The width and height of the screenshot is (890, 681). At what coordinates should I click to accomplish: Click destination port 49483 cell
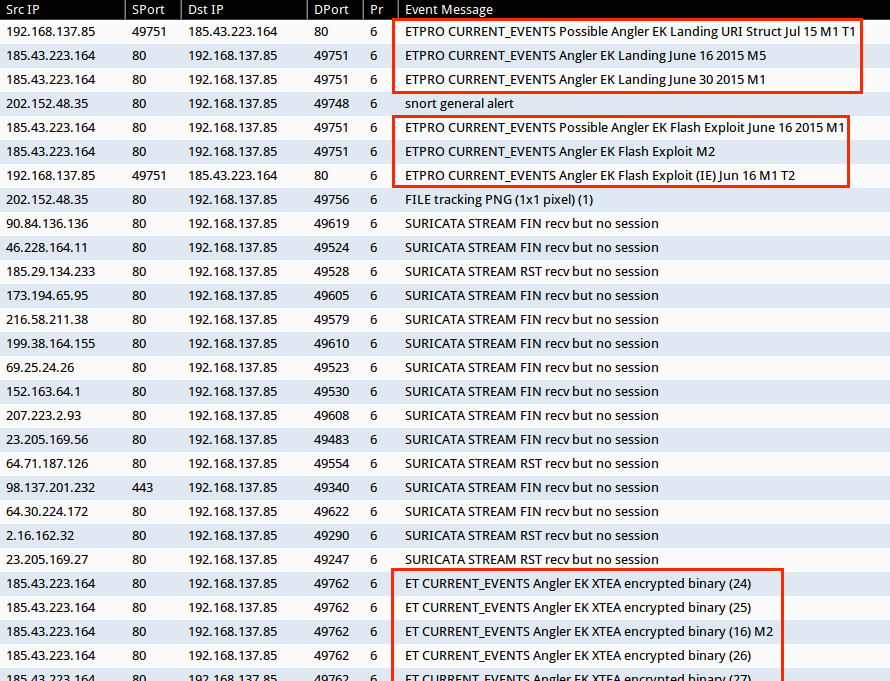(331, 439)
